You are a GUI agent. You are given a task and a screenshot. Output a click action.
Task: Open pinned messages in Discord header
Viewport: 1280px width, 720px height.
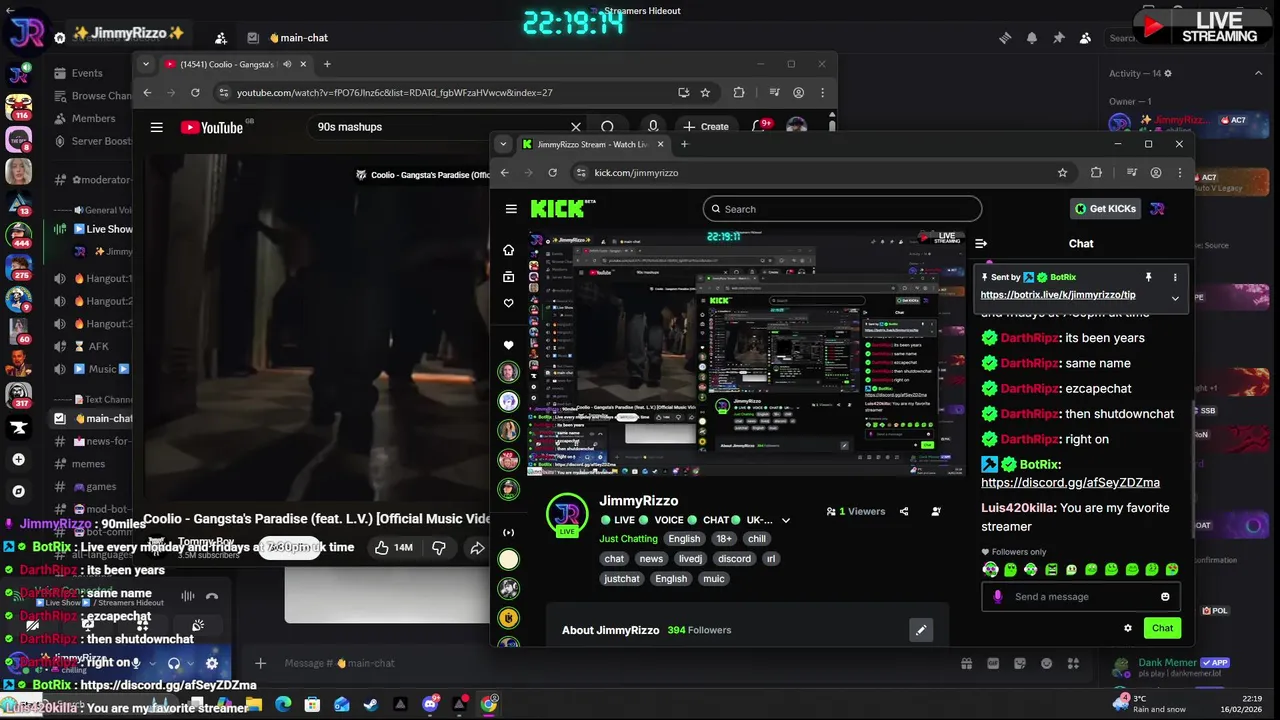point(1058,38)
